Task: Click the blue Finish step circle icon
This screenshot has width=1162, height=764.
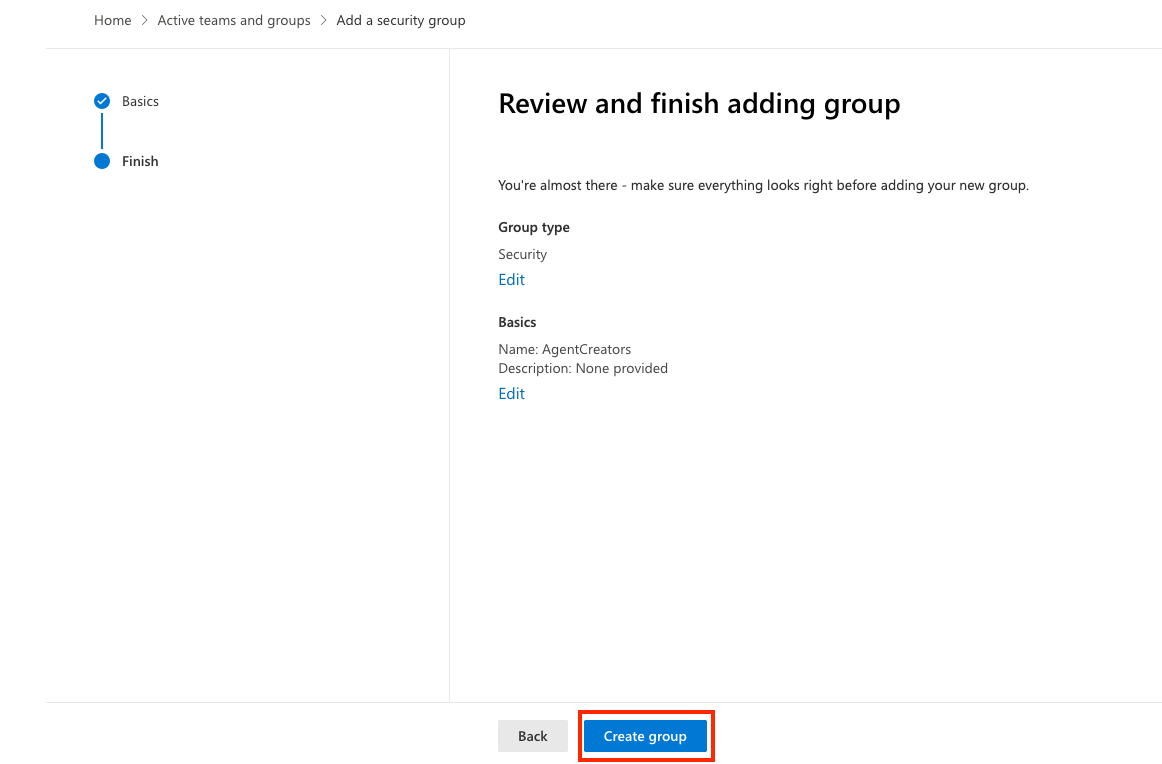Action: (102, 161)
